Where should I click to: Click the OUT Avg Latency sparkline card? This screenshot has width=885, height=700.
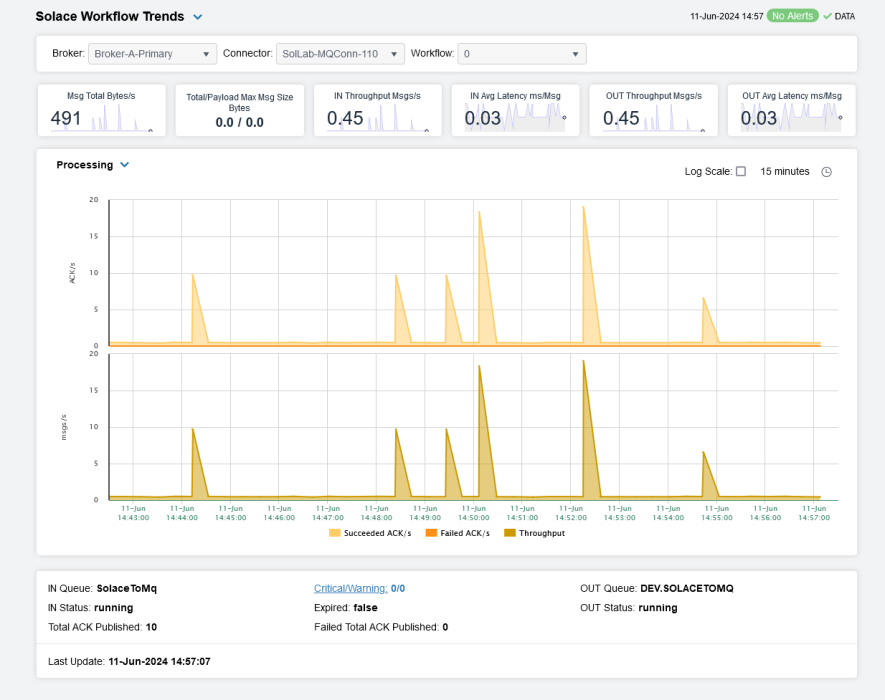791,110
